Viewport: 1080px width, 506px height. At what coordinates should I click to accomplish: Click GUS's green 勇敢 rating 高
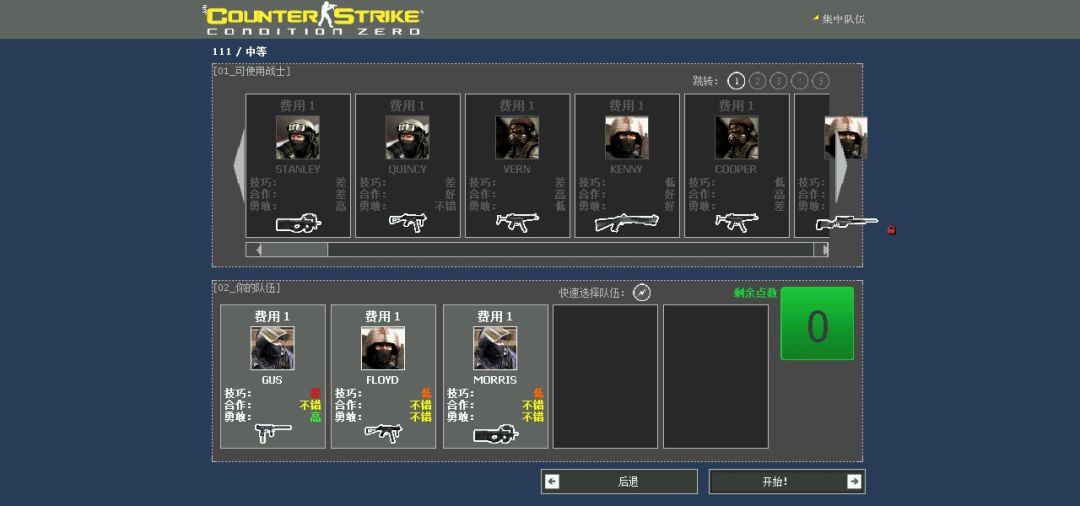315,417
